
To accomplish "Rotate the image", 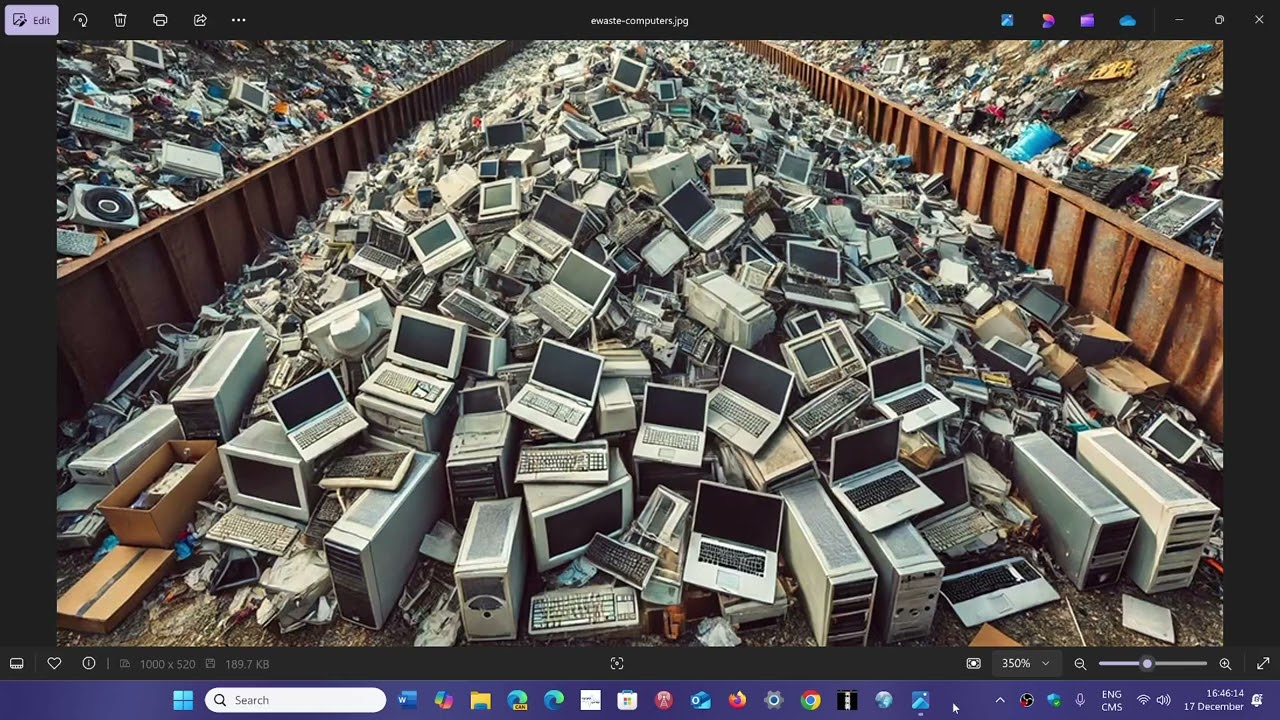I will point(80,20).
